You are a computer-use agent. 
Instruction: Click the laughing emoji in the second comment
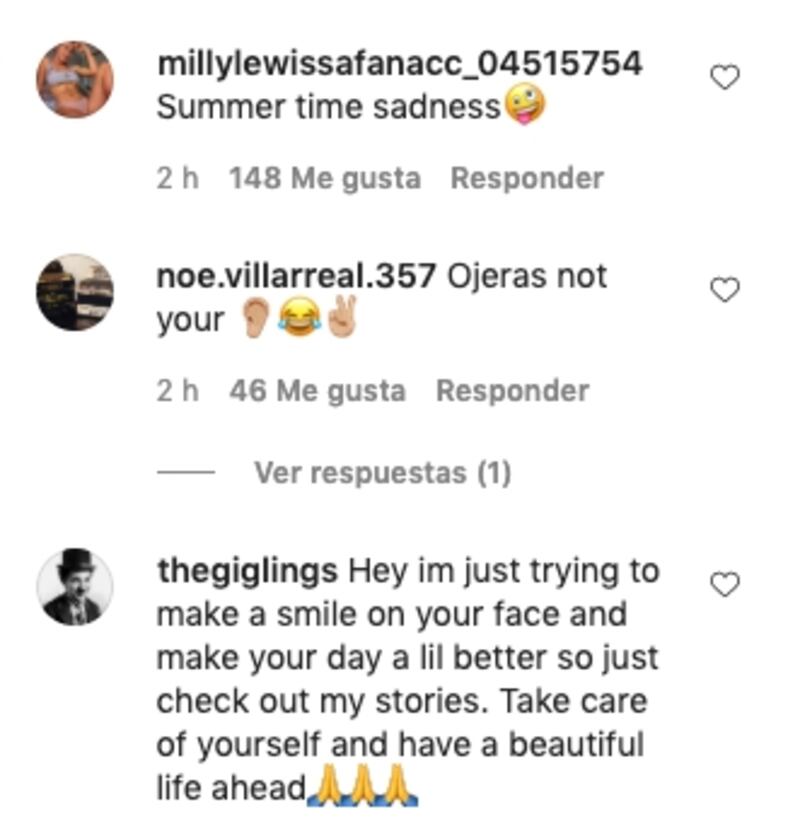pyautogui.click(x=296, y=322)
